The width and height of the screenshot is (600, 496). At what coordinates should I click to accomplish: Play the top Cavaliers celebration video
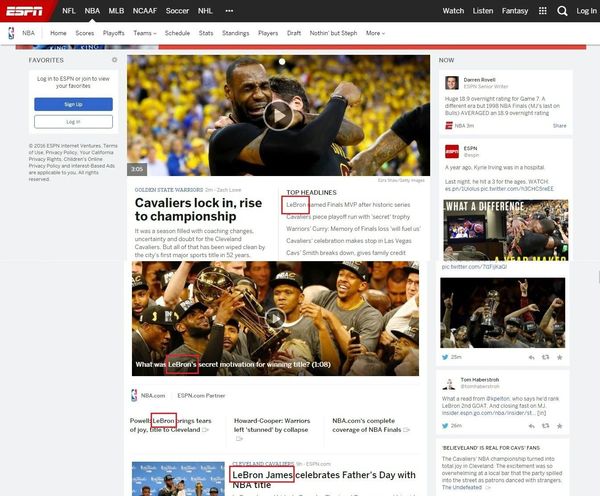coord(279,116)
